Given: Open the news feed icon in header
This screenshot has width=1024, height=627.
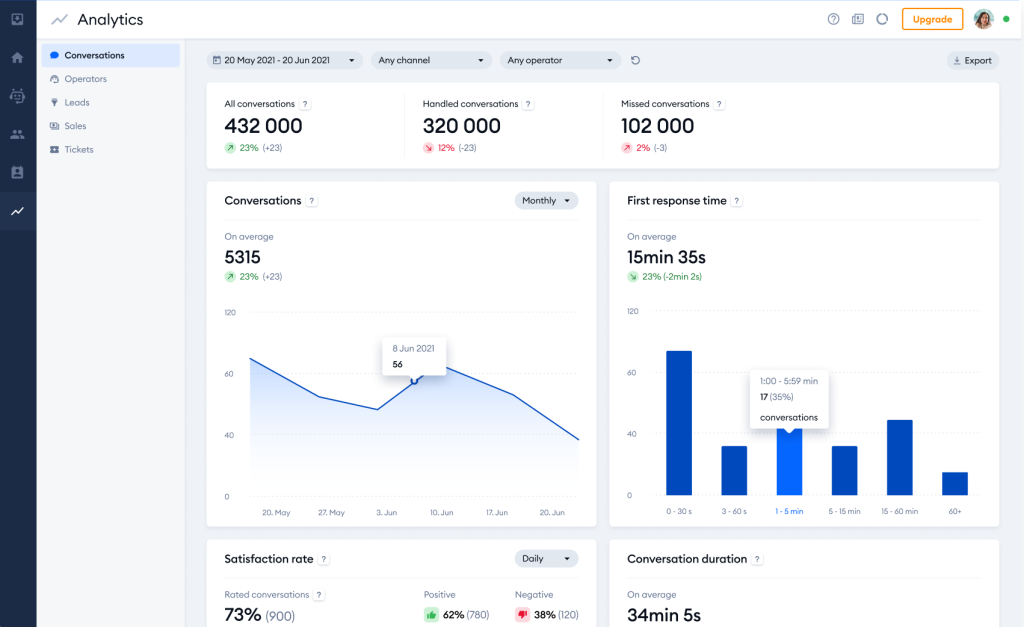Looking at the screenshot, I should (857, 19).
